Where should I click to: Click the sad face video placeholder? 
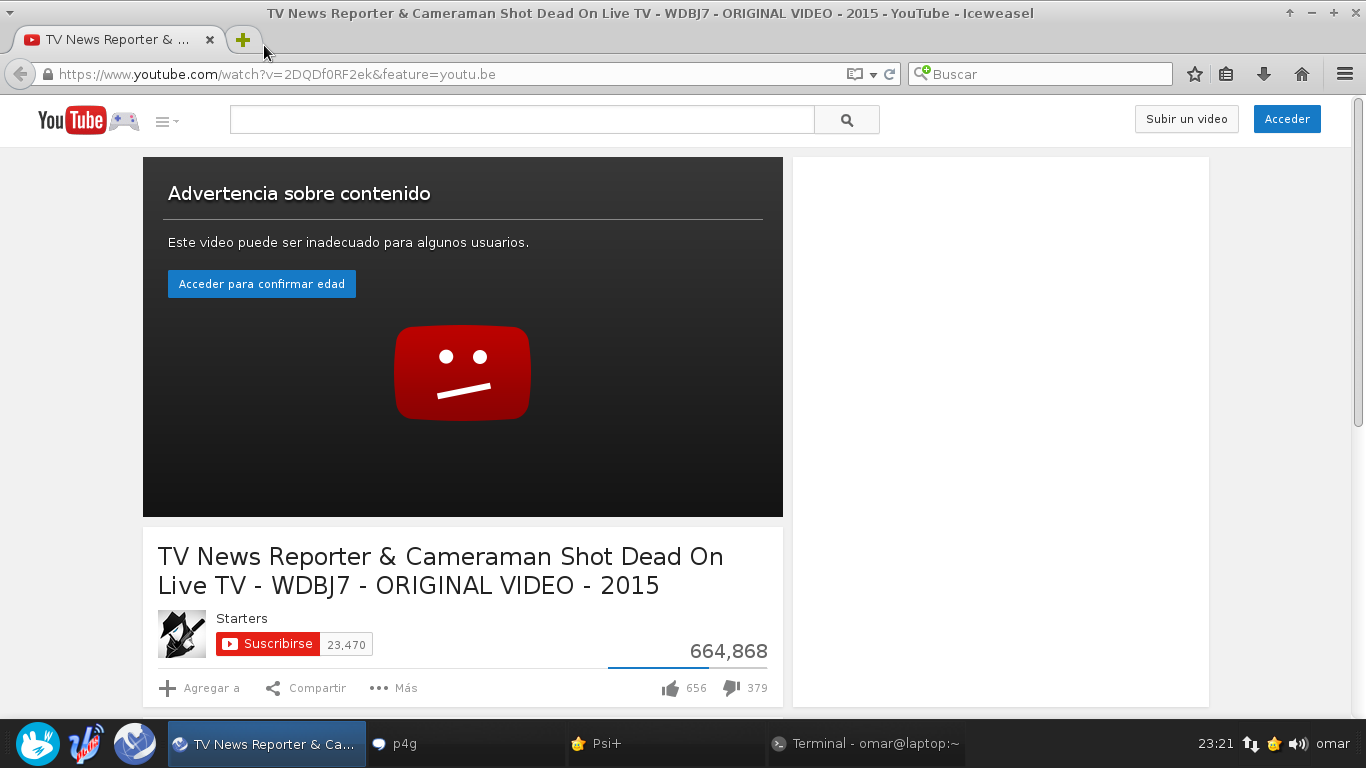462,372
